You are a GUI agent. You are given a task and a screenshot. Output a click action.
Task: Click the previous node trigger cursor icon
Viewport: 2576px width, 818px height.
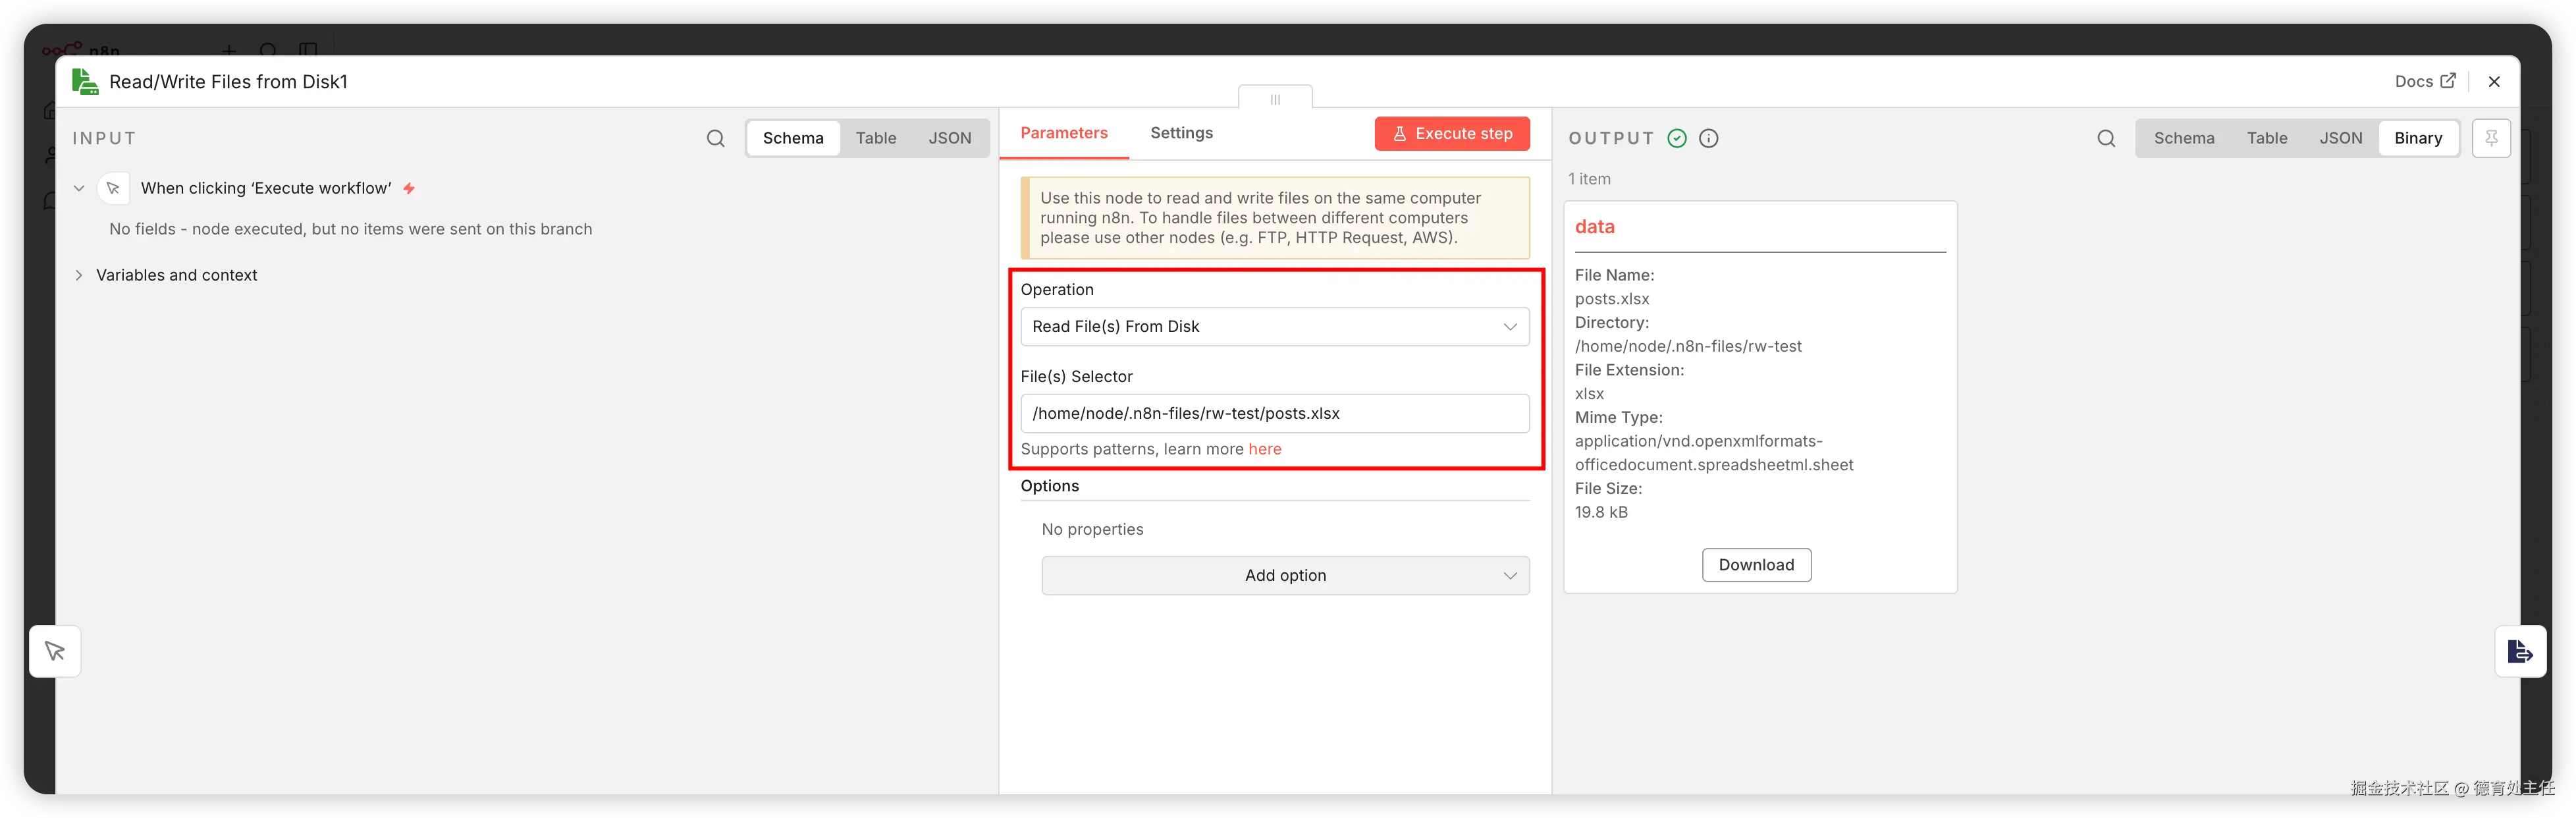tap(55, 651)
